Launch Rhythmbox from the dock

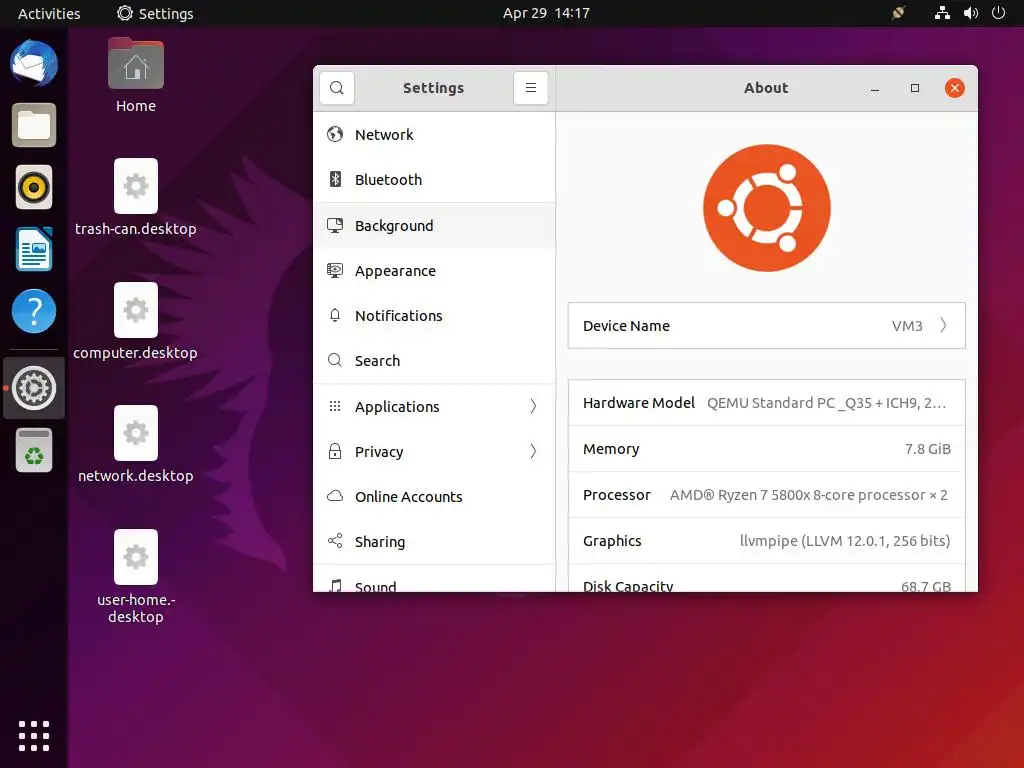pyautogui.click(x=34, y=187)
